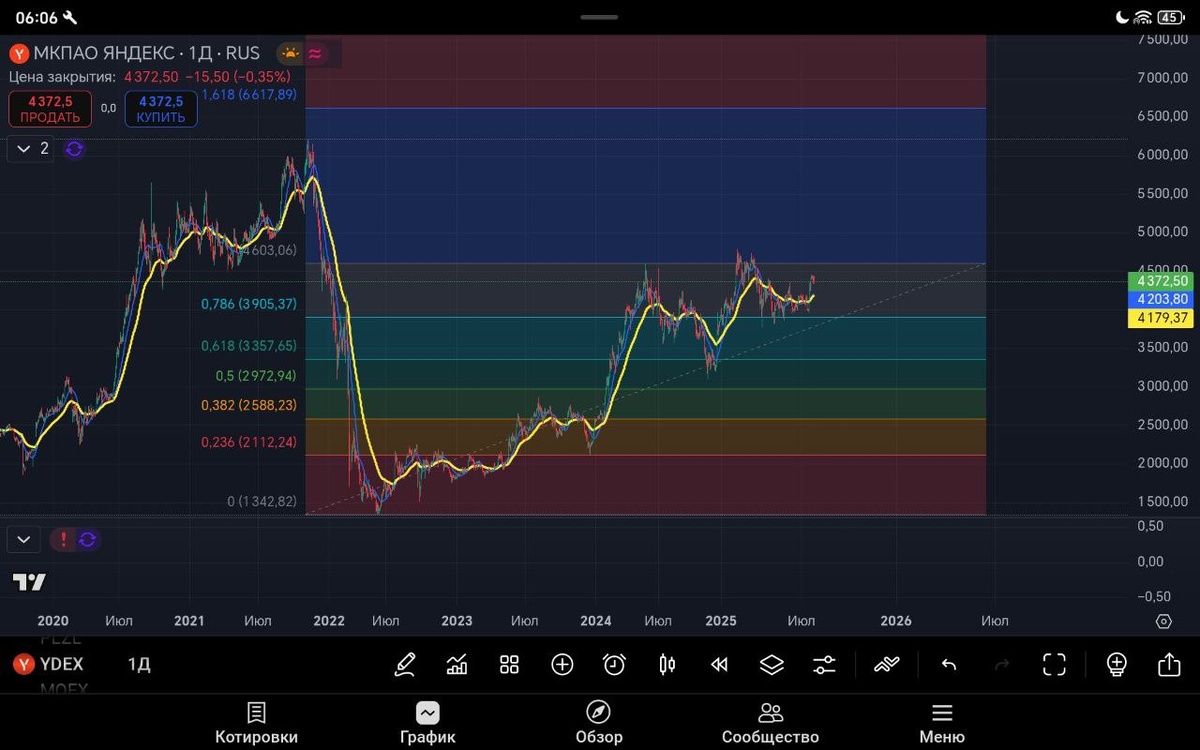1200x750 pixels.
Task: Redo the chart action
Action: tap(1001, 664)
